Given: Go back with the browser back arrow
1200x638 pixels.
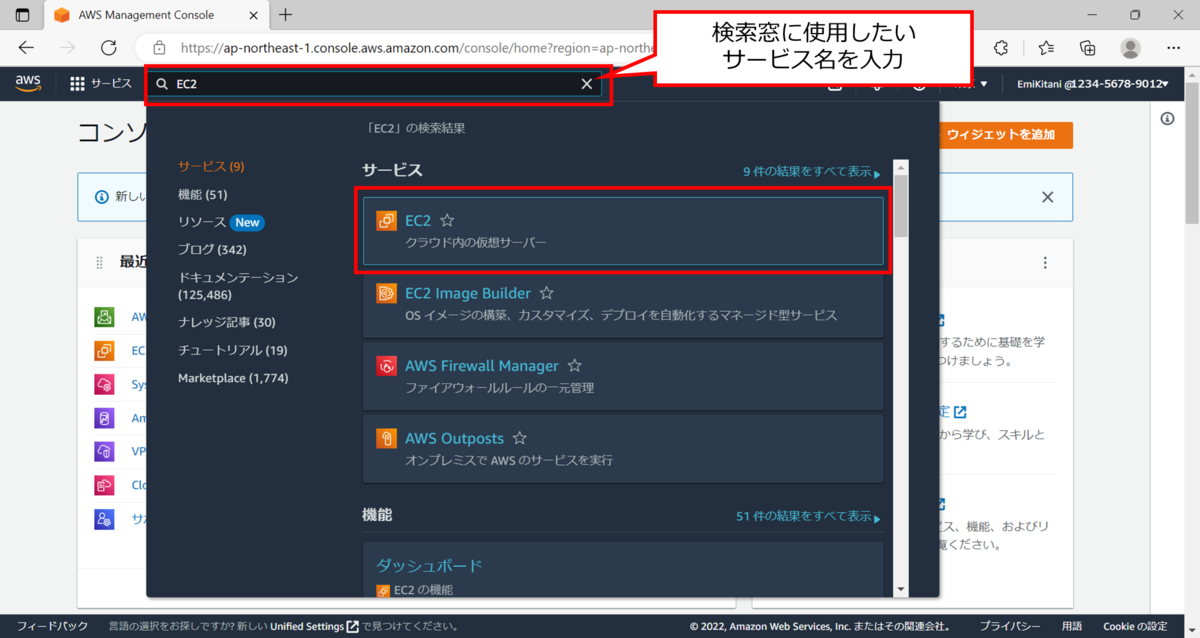Looking at the screenshot, I should [26, 48].
